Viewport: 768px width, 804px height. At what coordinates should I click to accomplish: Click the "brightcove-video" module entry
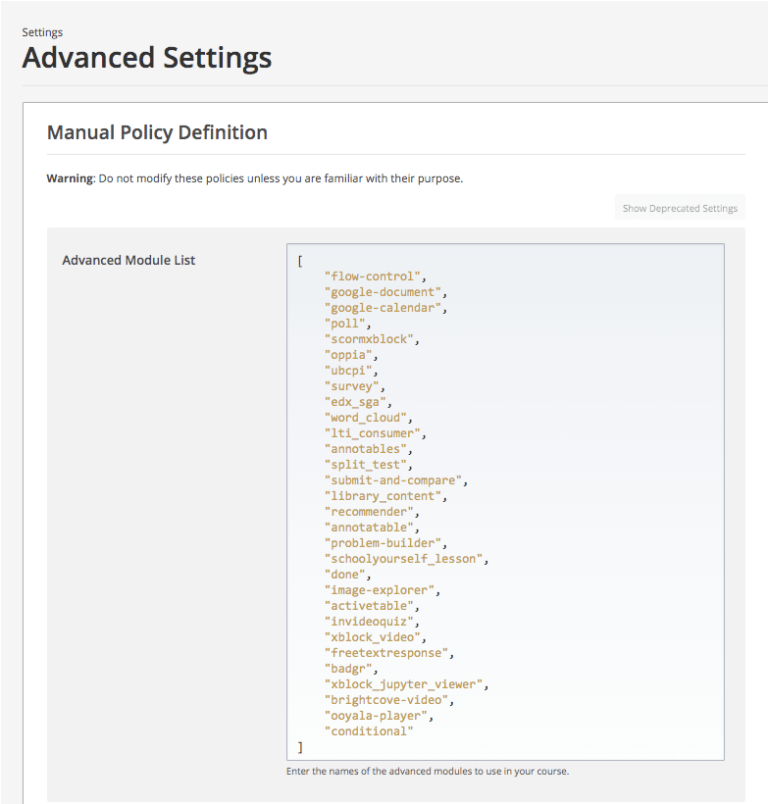pos(388,700)
